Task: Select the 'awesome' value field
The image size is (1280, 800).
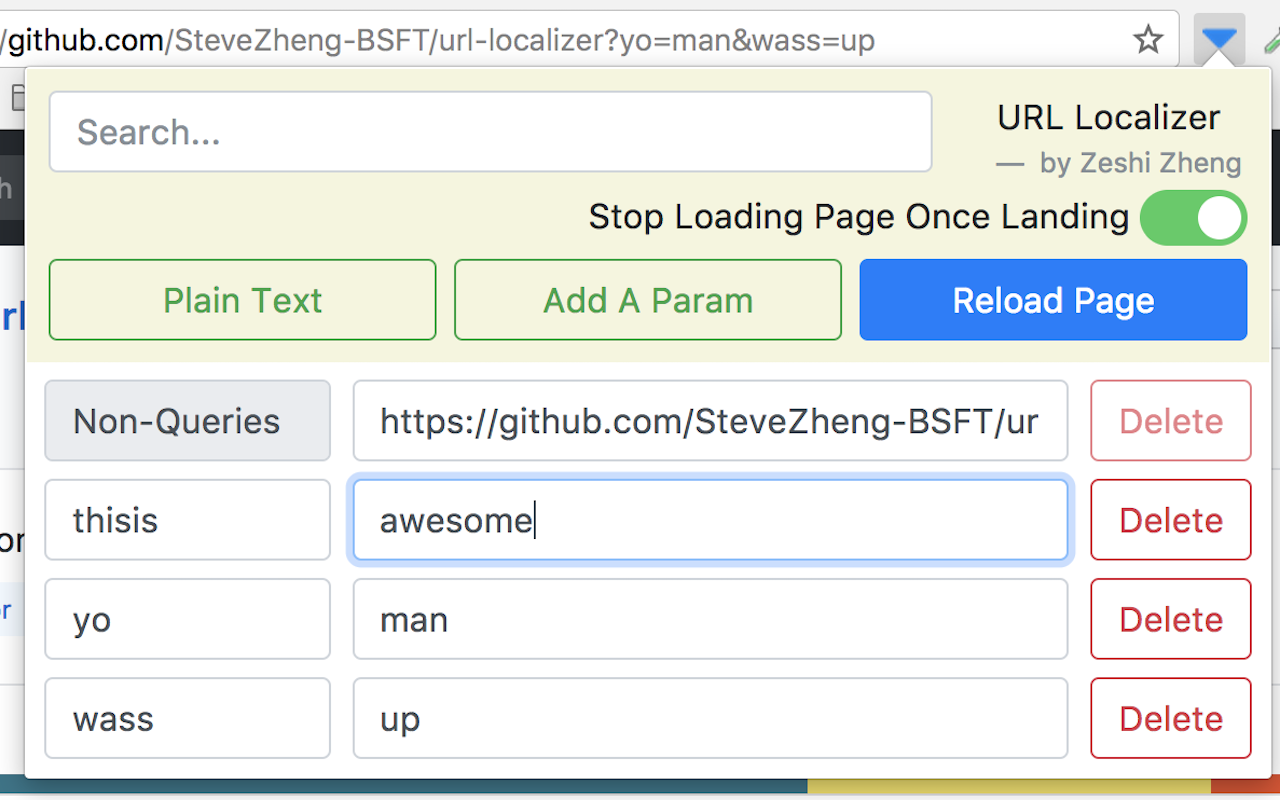Action: (710, 520)
